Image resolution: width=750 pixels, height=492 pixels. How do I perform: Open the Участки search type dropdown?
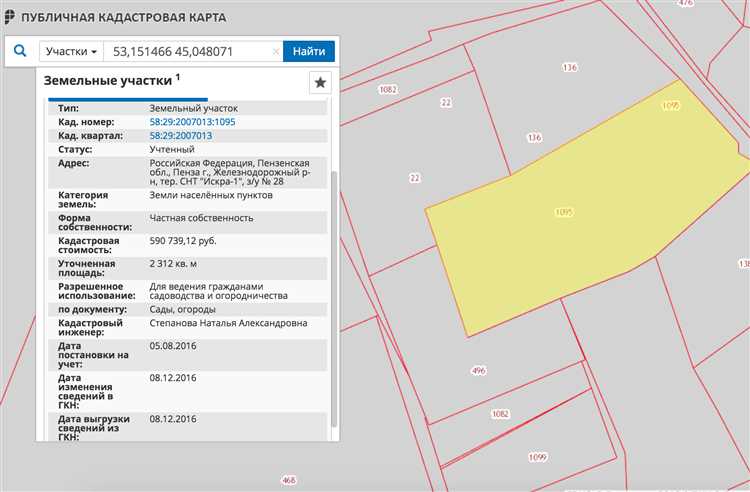click(x=71, y=51)
